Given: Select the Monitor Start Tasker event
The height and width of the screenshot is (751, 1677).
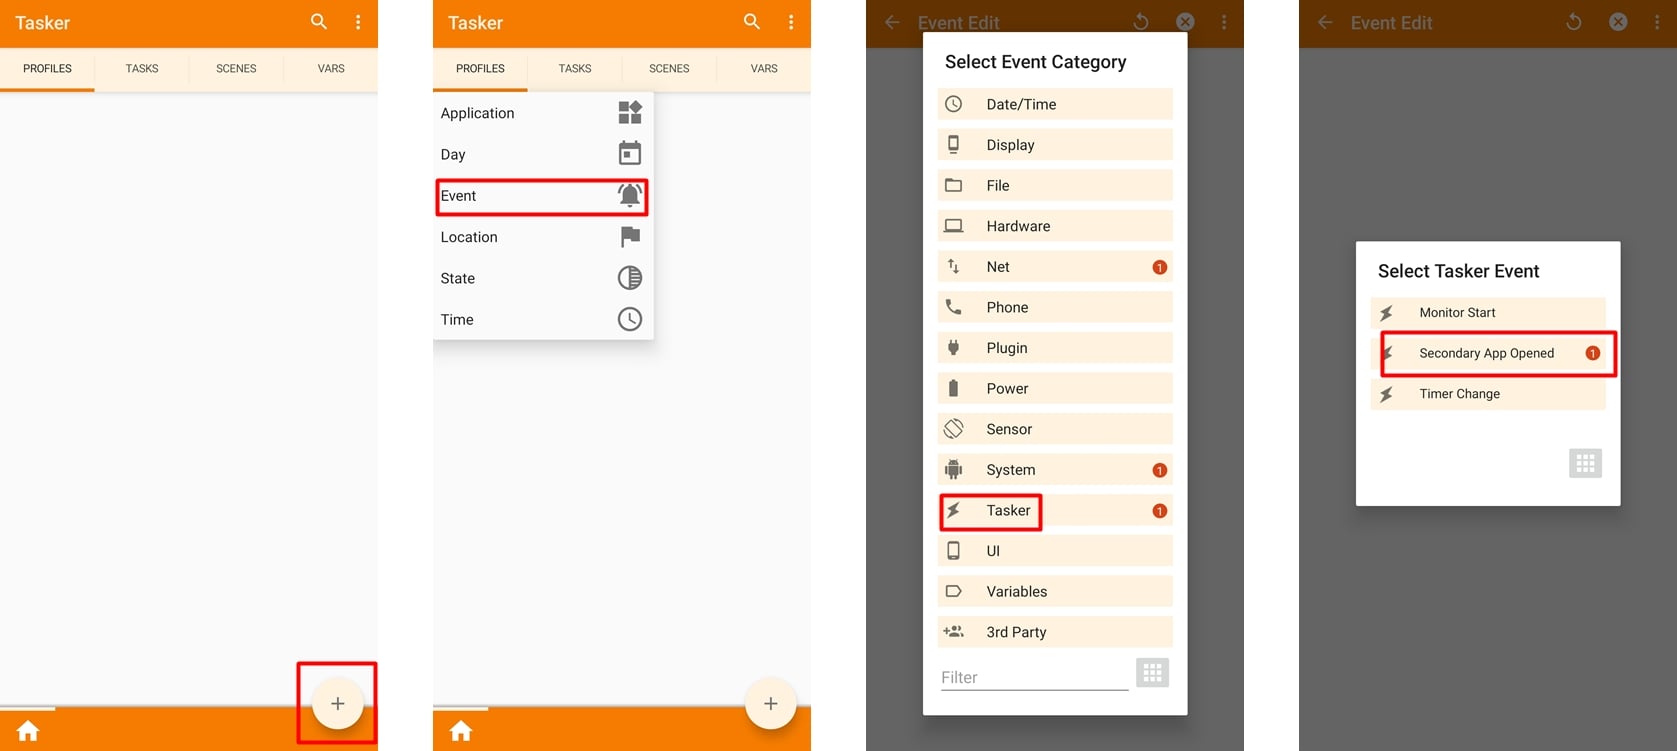Looking at the screenshot, I should click(x=1488, y=313).
